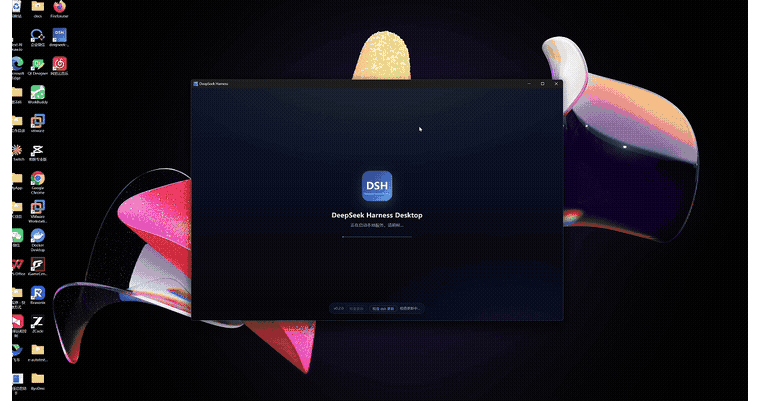Viewport: 760px width, 401px height.
Task: Launch iGameCenter from the desktop
Action: (x=38, y=267)
